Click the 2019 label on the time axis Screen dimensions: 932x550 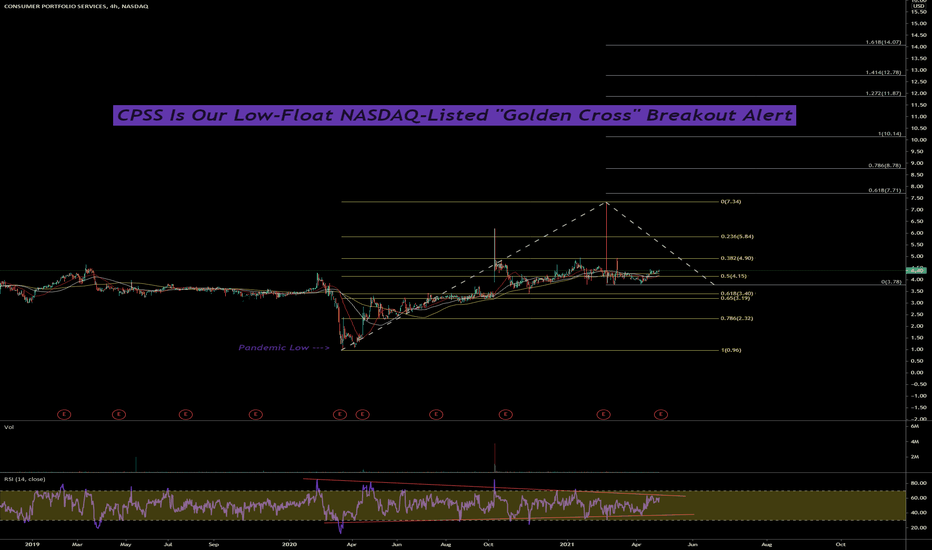point(32,544)
